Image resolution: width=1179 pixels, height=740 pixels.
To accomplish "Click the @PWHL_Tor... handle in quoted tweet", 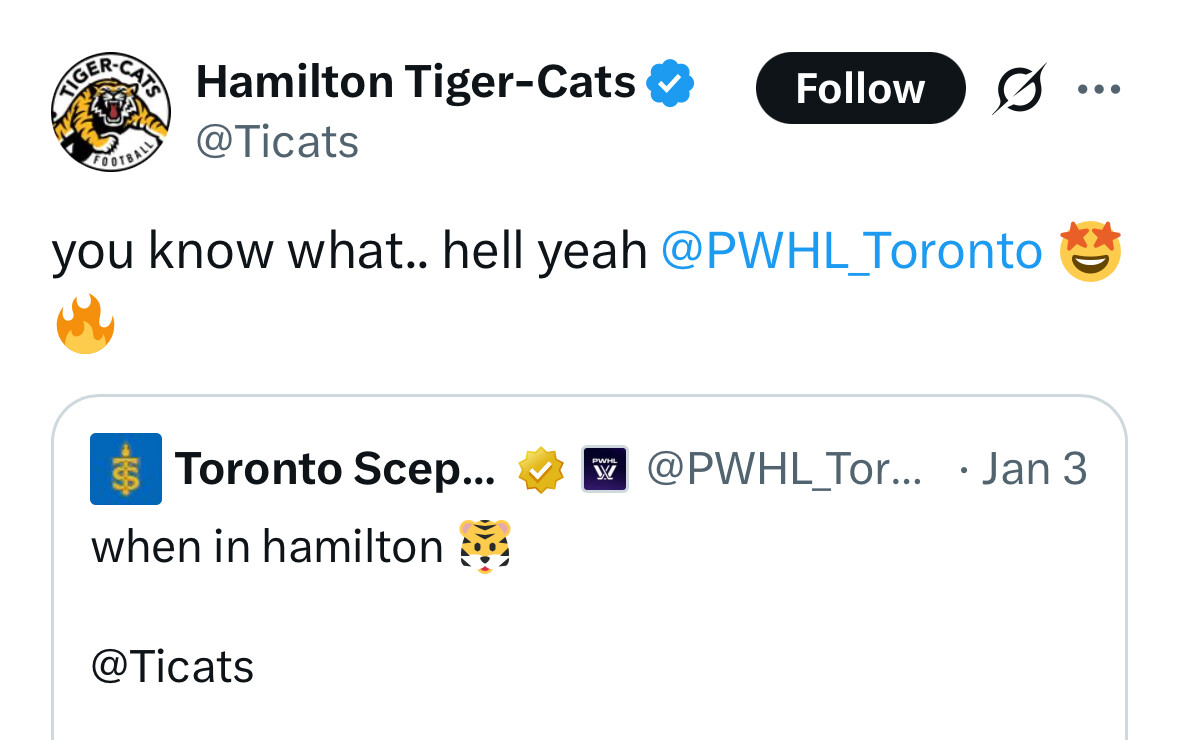I will pos(784,469).
